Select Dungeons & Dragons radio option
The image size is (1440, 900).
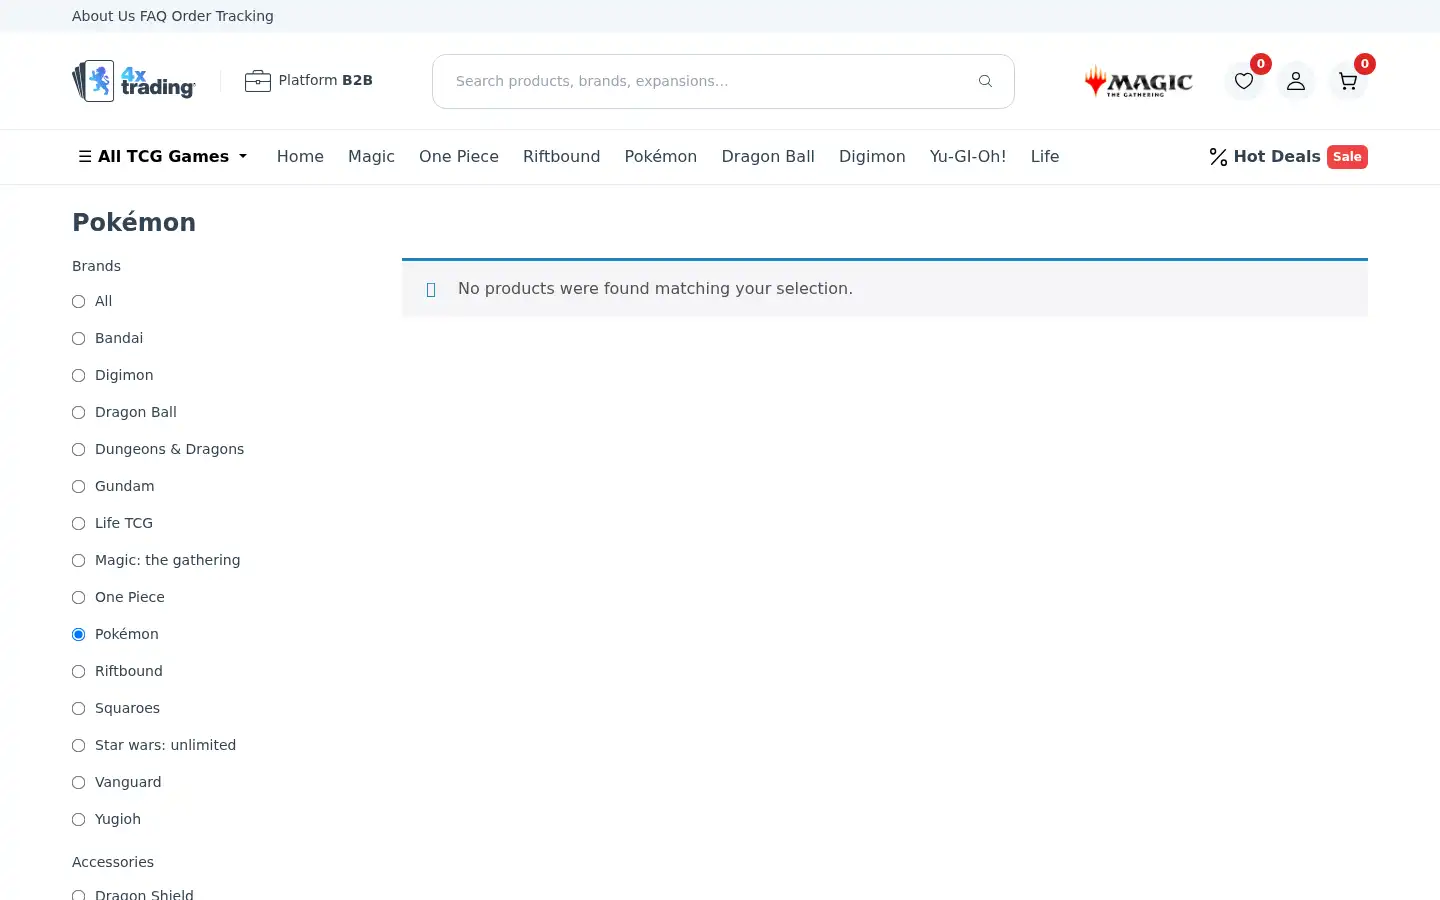(x=79, y=450)
